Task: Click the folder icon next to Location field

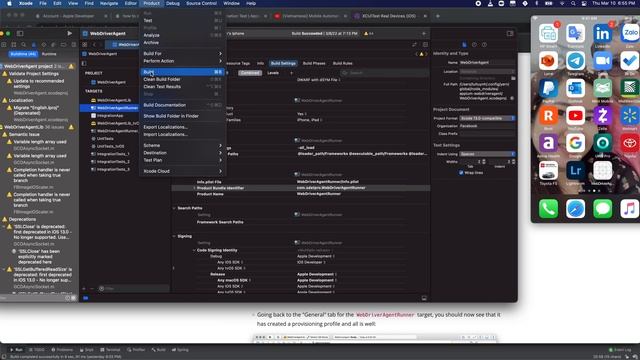Action: pyautogui.click(x=513, y=78)
